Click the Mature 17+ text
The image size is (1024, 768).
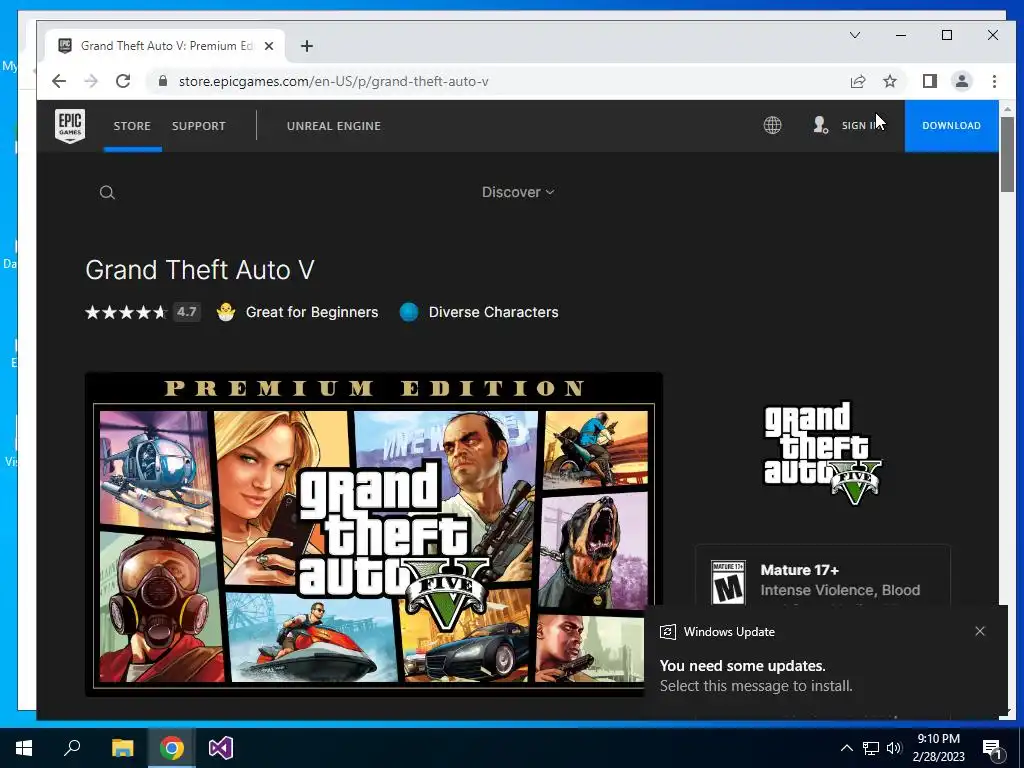[799, 570]
